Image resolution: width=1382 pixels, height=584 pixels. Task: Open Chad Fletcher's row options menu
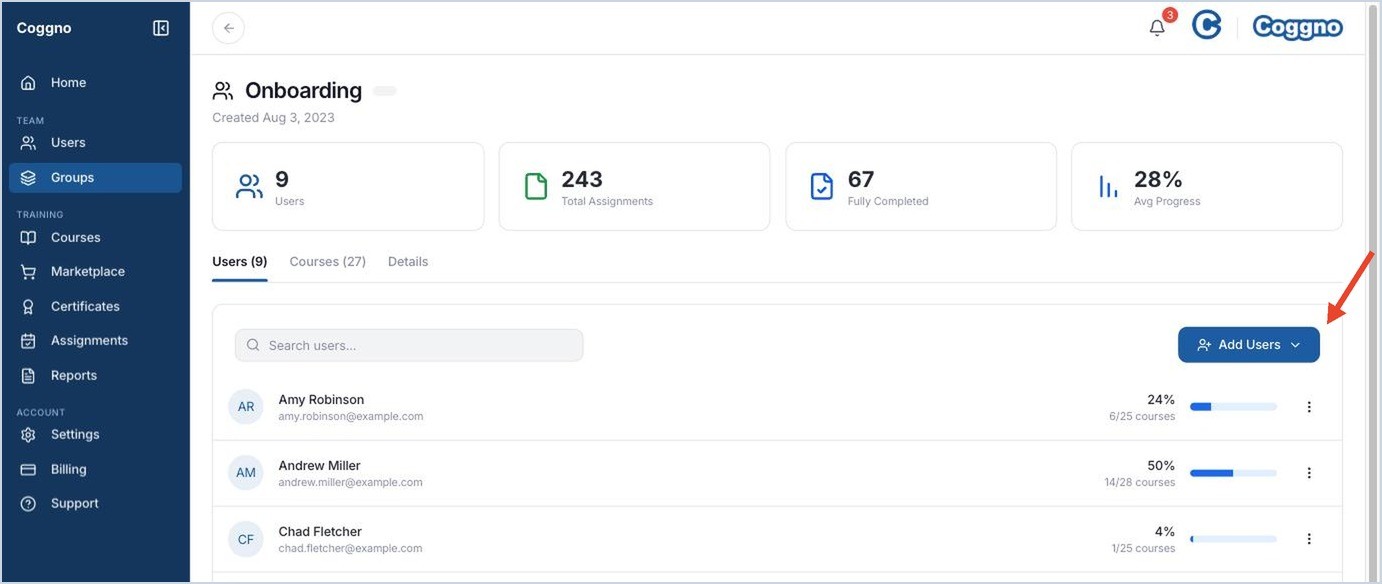(x=1309, y=539)
